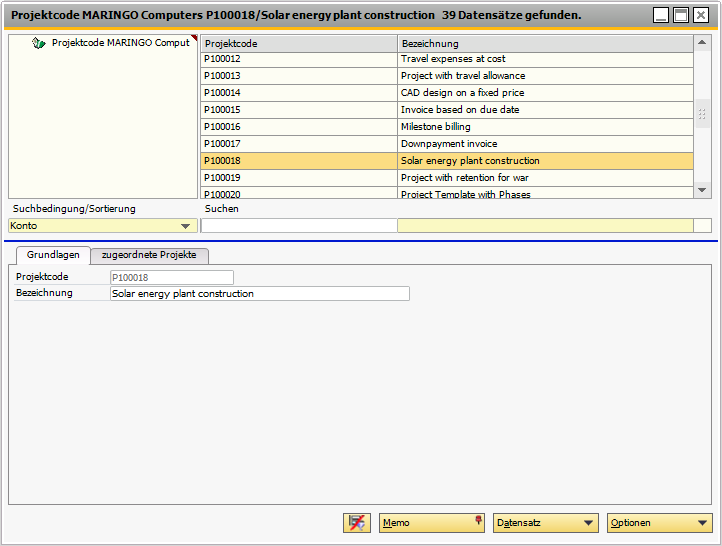Select Projektcode MARINGO Comput tree node
The width and height of the screenshot is (722, 546).
[120, 44]
